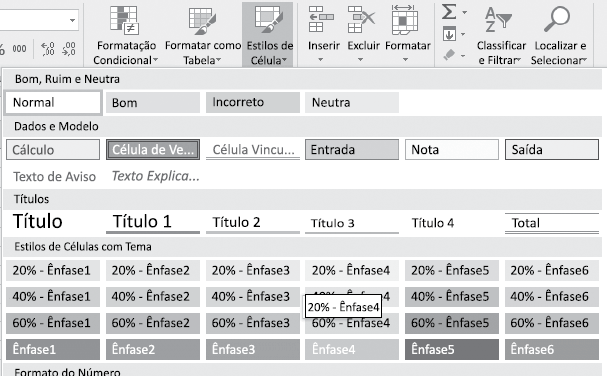Apply the Título 1 style
This screenshot has width=609, height=376.
pos(153,222)
